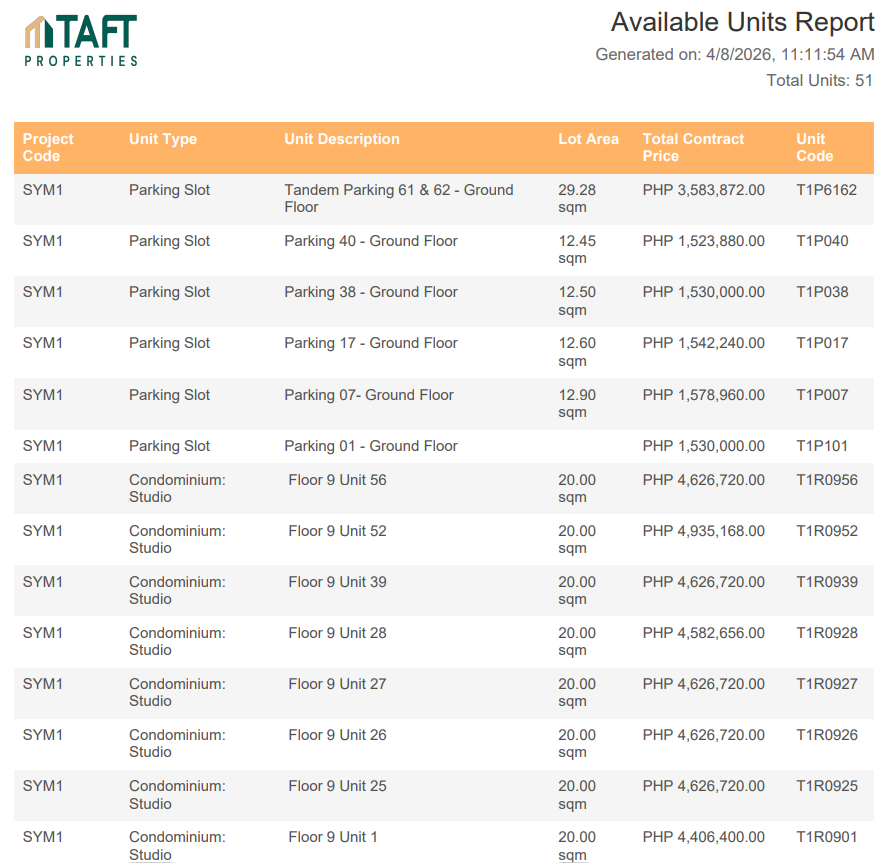Click the Floor 9 Unit 56 description
This screenshot has width=896, height=863.
click(x=337, y=480)
